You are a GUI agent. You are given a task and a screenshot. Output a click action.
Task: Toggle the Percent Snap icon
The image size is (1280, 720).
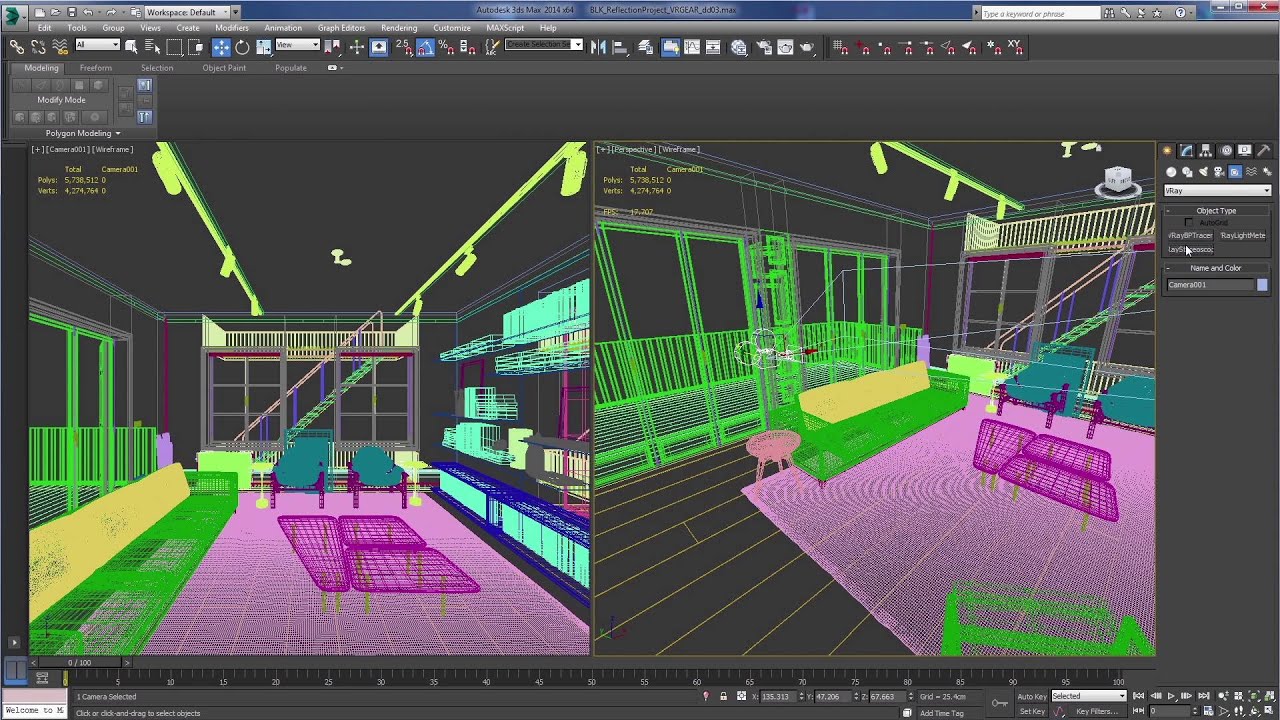tap(447, 47)
